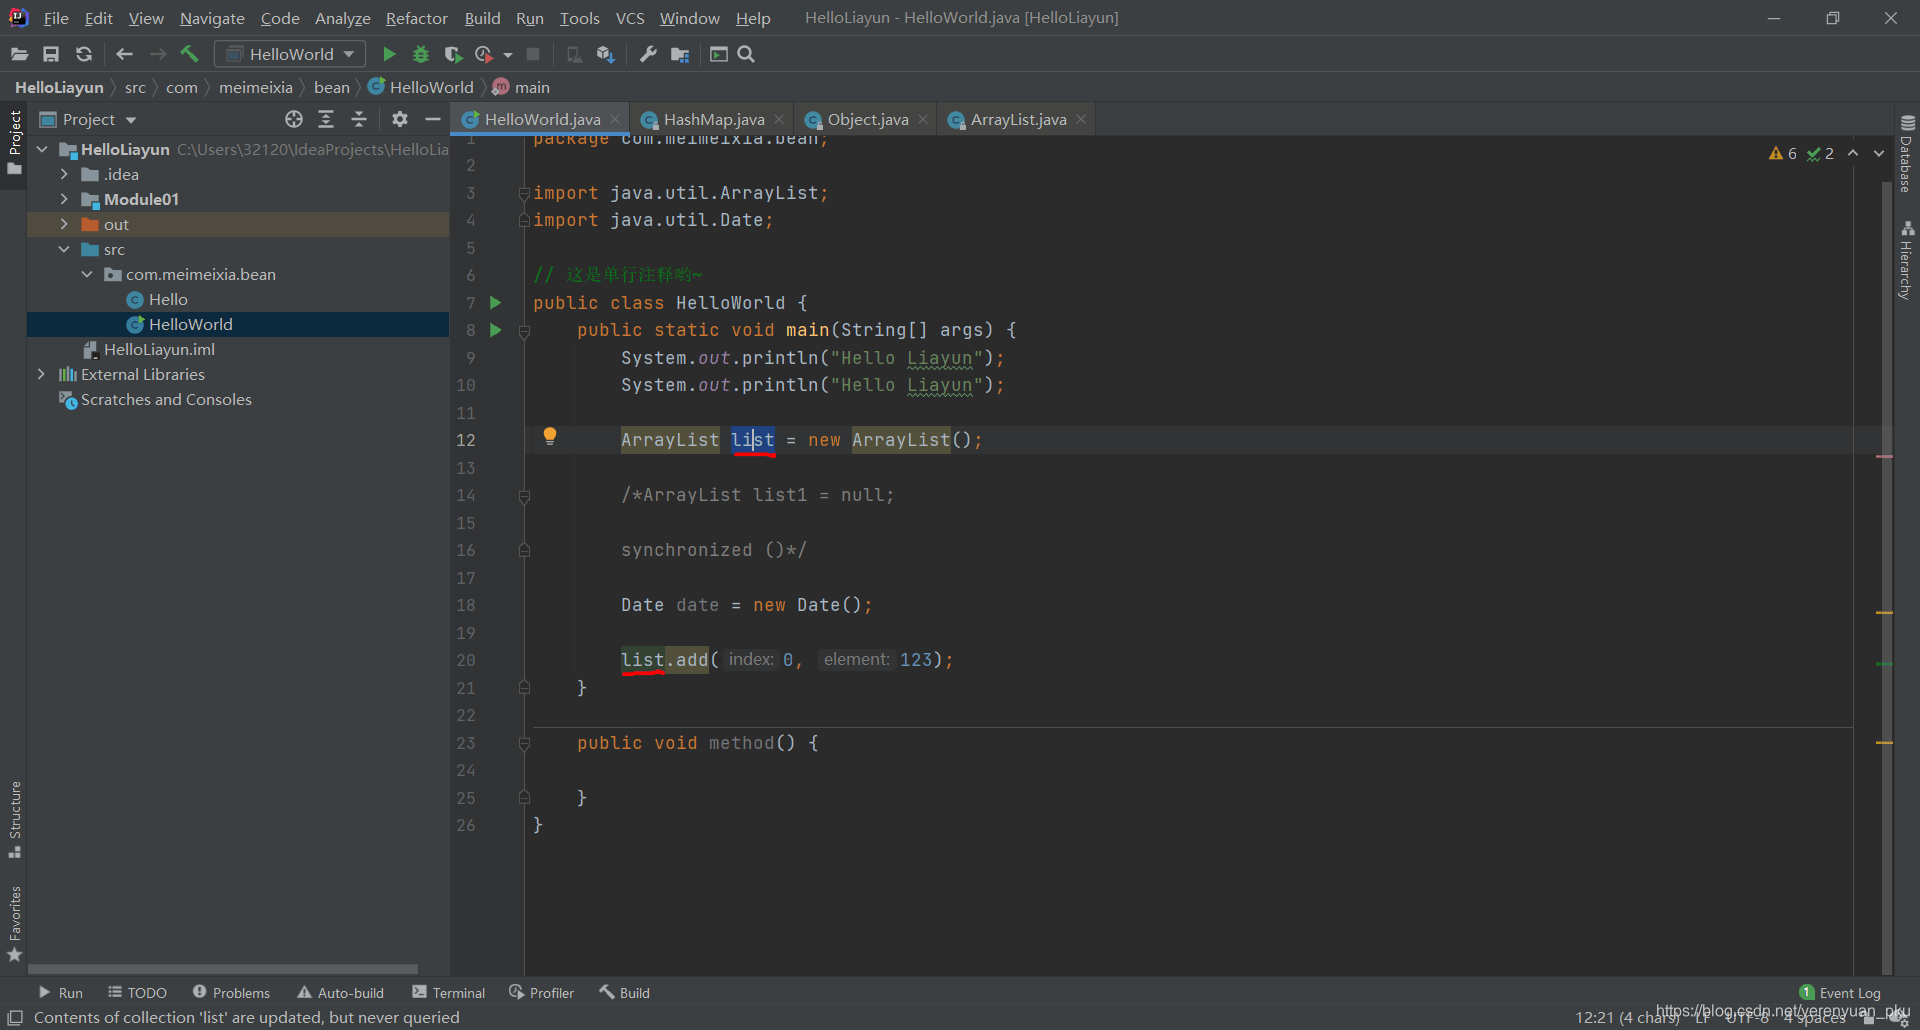Viewport: 1920px width, 1030px height.
Task: Click the Open folder toolbar icon
Action: [19, 54]
